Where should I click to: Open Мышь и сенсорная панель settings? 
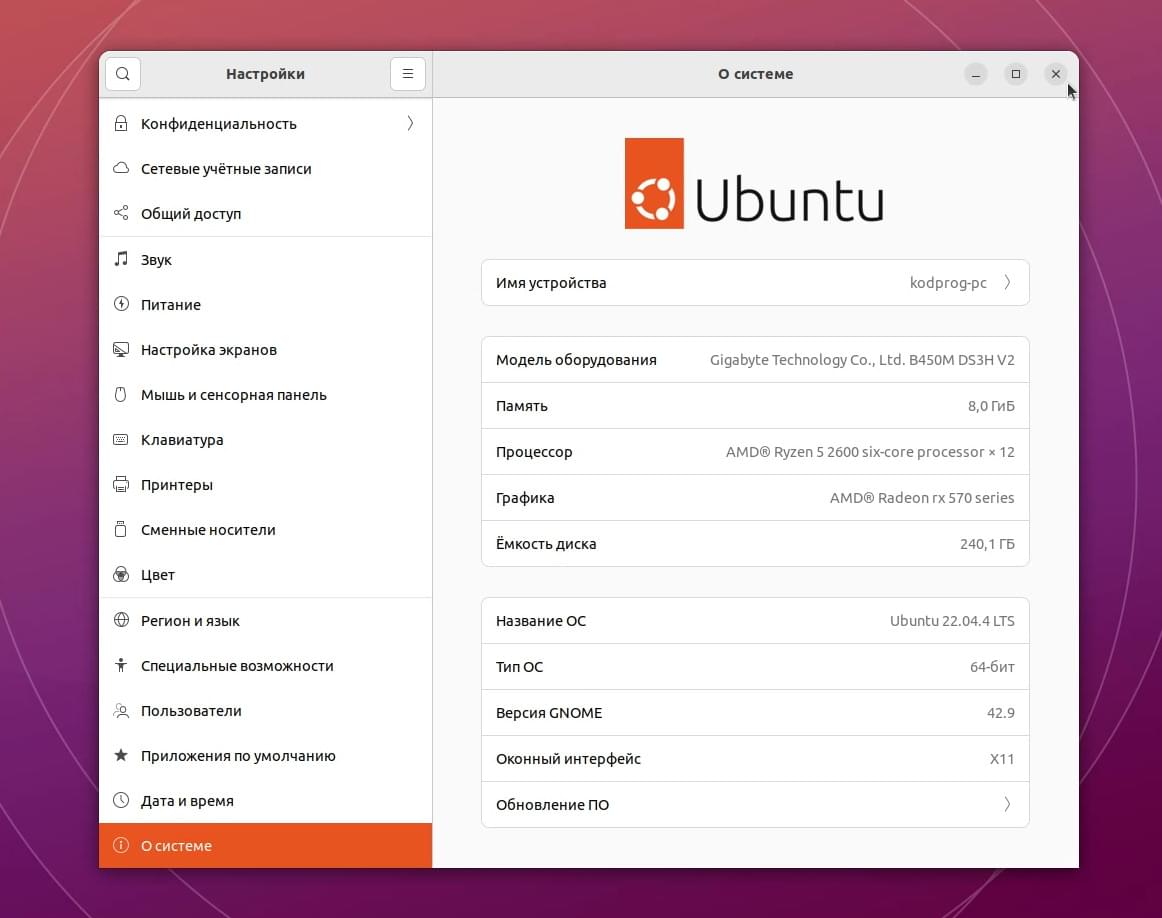[265, 395]
